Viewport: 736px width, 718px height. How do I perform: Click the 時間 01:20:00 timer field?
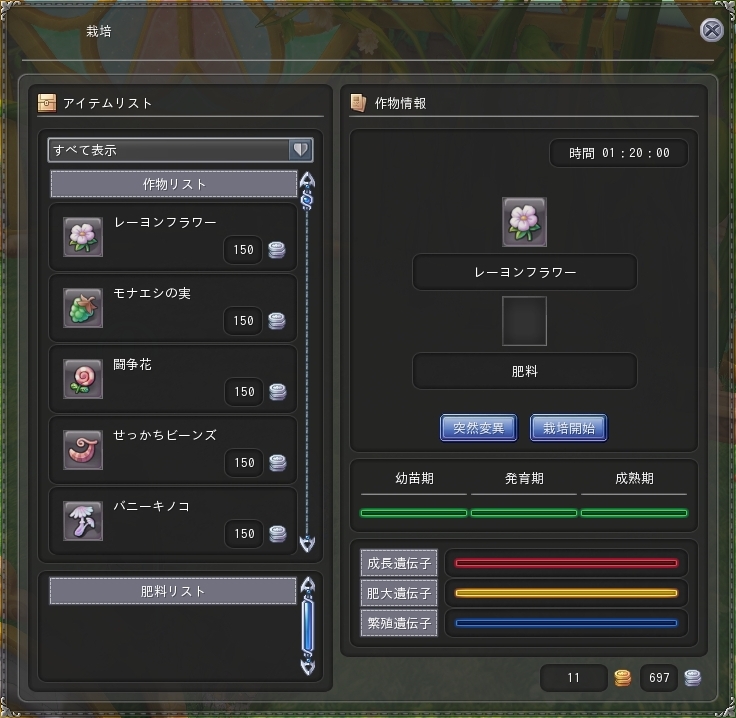(619, 153)
